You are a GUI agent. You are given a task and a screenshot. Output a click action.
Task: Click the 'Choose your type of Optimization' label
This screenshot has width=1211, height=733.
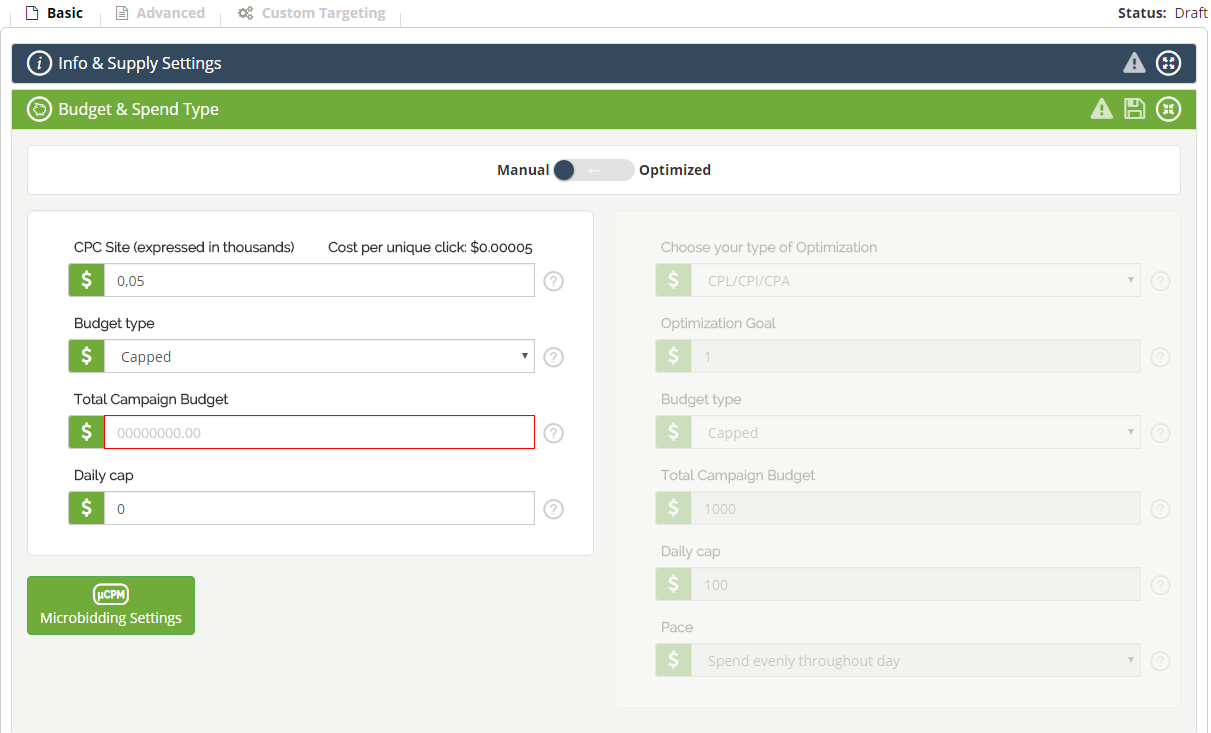coord(769,247)
